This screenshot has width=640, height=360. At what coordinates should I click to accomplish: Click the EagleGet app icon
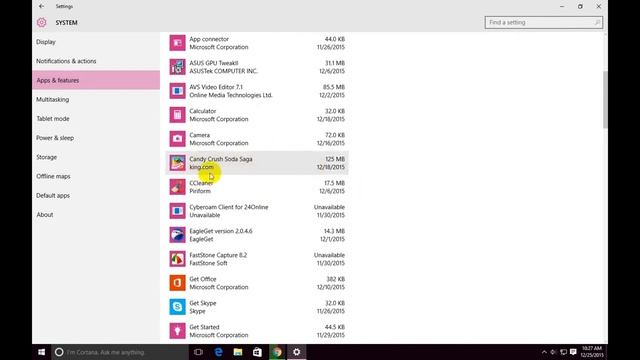click(x=178, y=235)
